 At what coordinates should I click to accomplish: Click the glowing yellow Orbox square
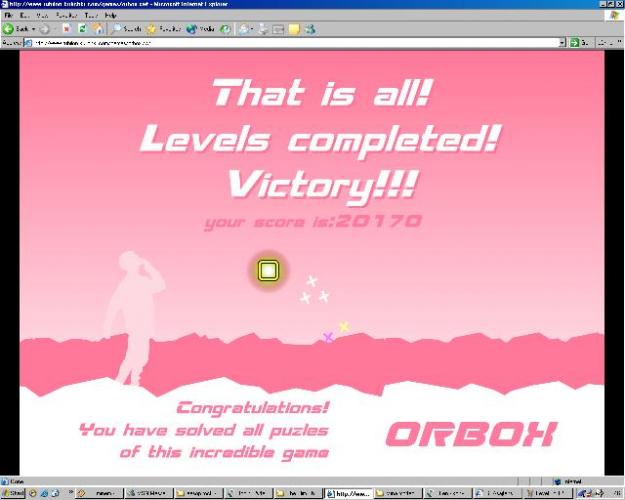[x=268, y=270]
